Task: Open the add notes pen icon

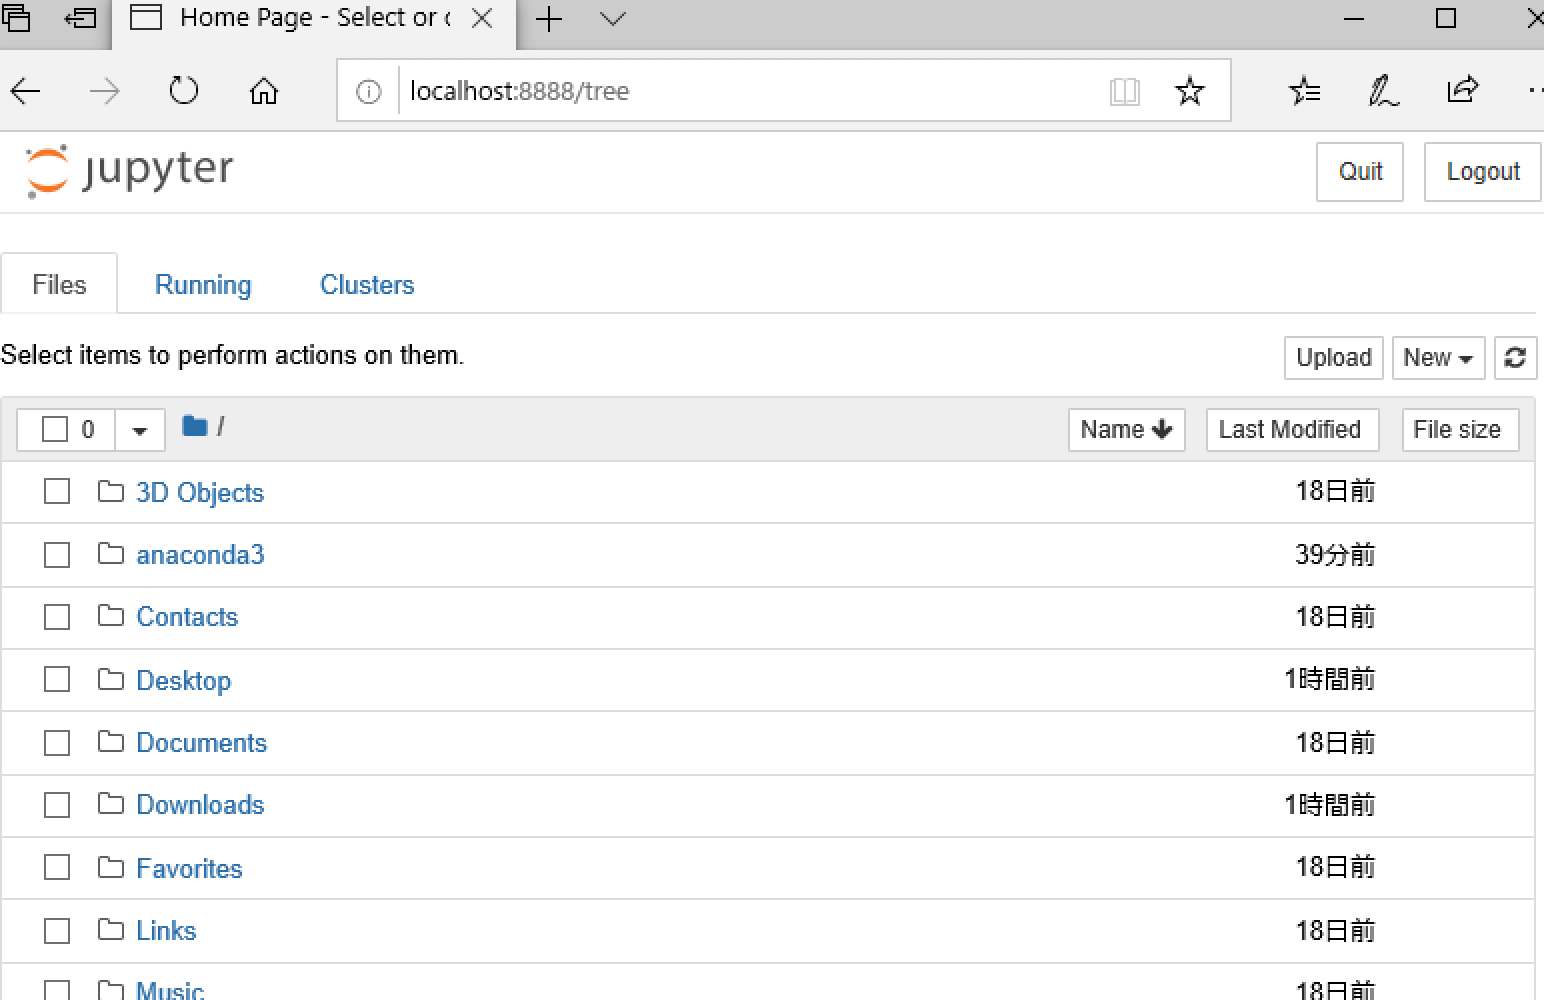Action: pos(1383,92)
